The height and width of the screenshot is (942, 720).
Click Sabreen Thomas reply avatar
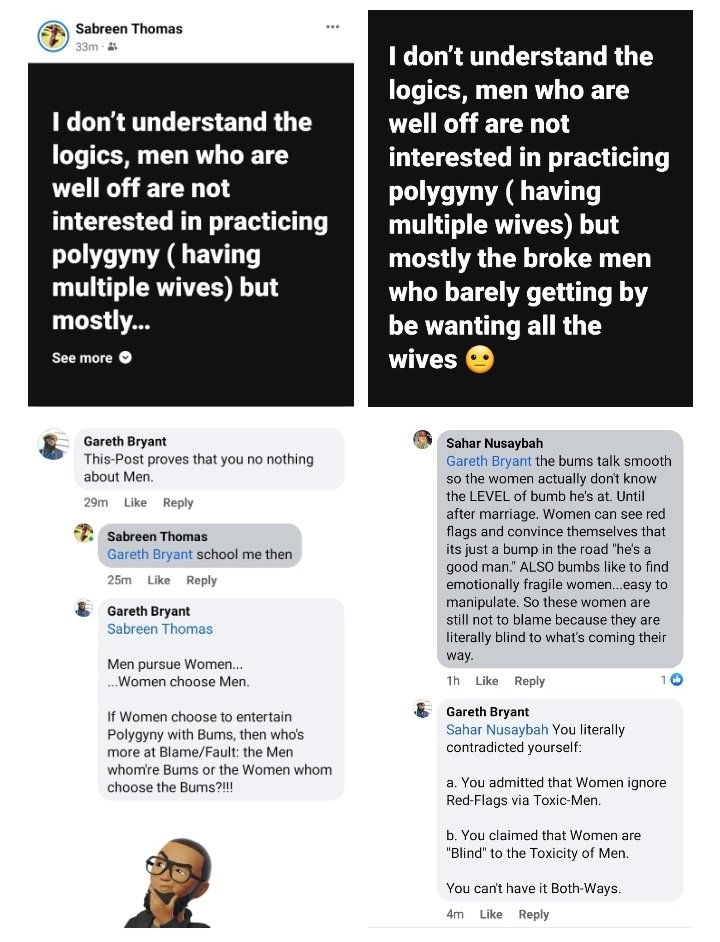click(x=84, y=533)
